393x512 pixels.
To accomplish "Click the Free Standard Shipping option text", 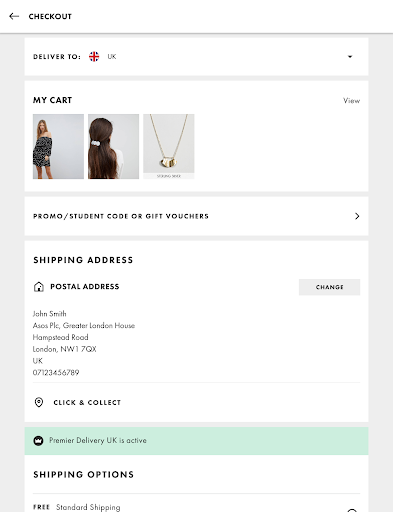I will (x=77, y=507).
